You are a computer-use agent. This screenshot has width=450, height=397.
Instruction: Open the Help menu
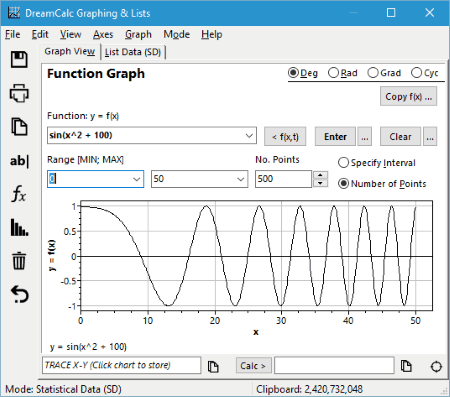pos(211,34)
